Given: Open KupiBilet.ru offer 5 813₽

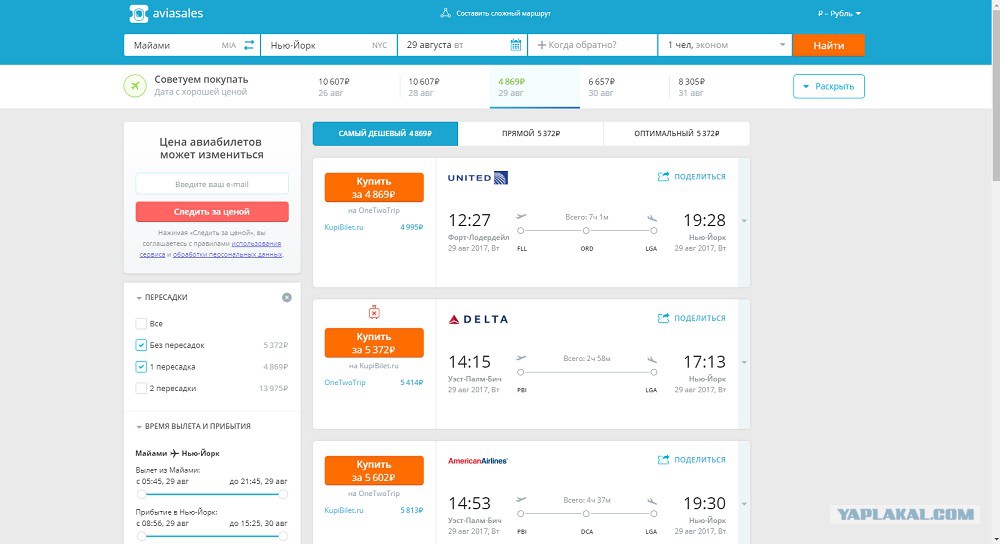Looking at the screenshot, I should 374,510.
